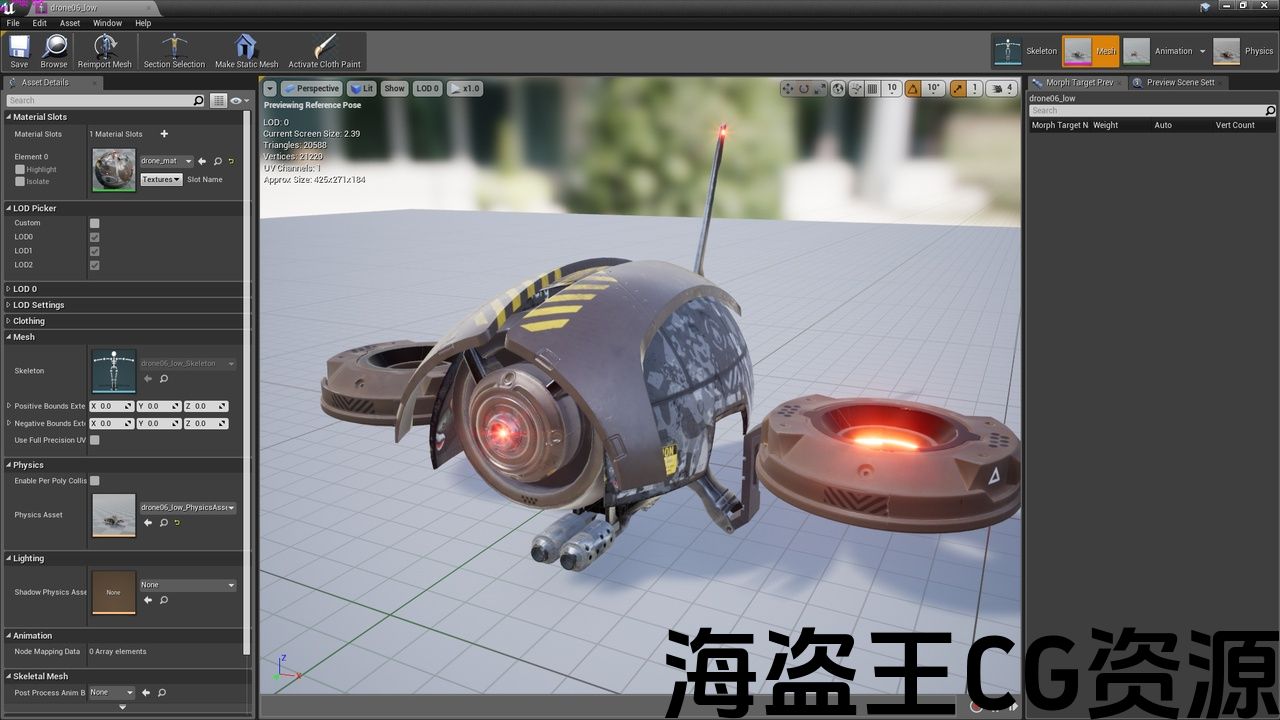Enable the Highlight checkbox for Element 0

20,170
